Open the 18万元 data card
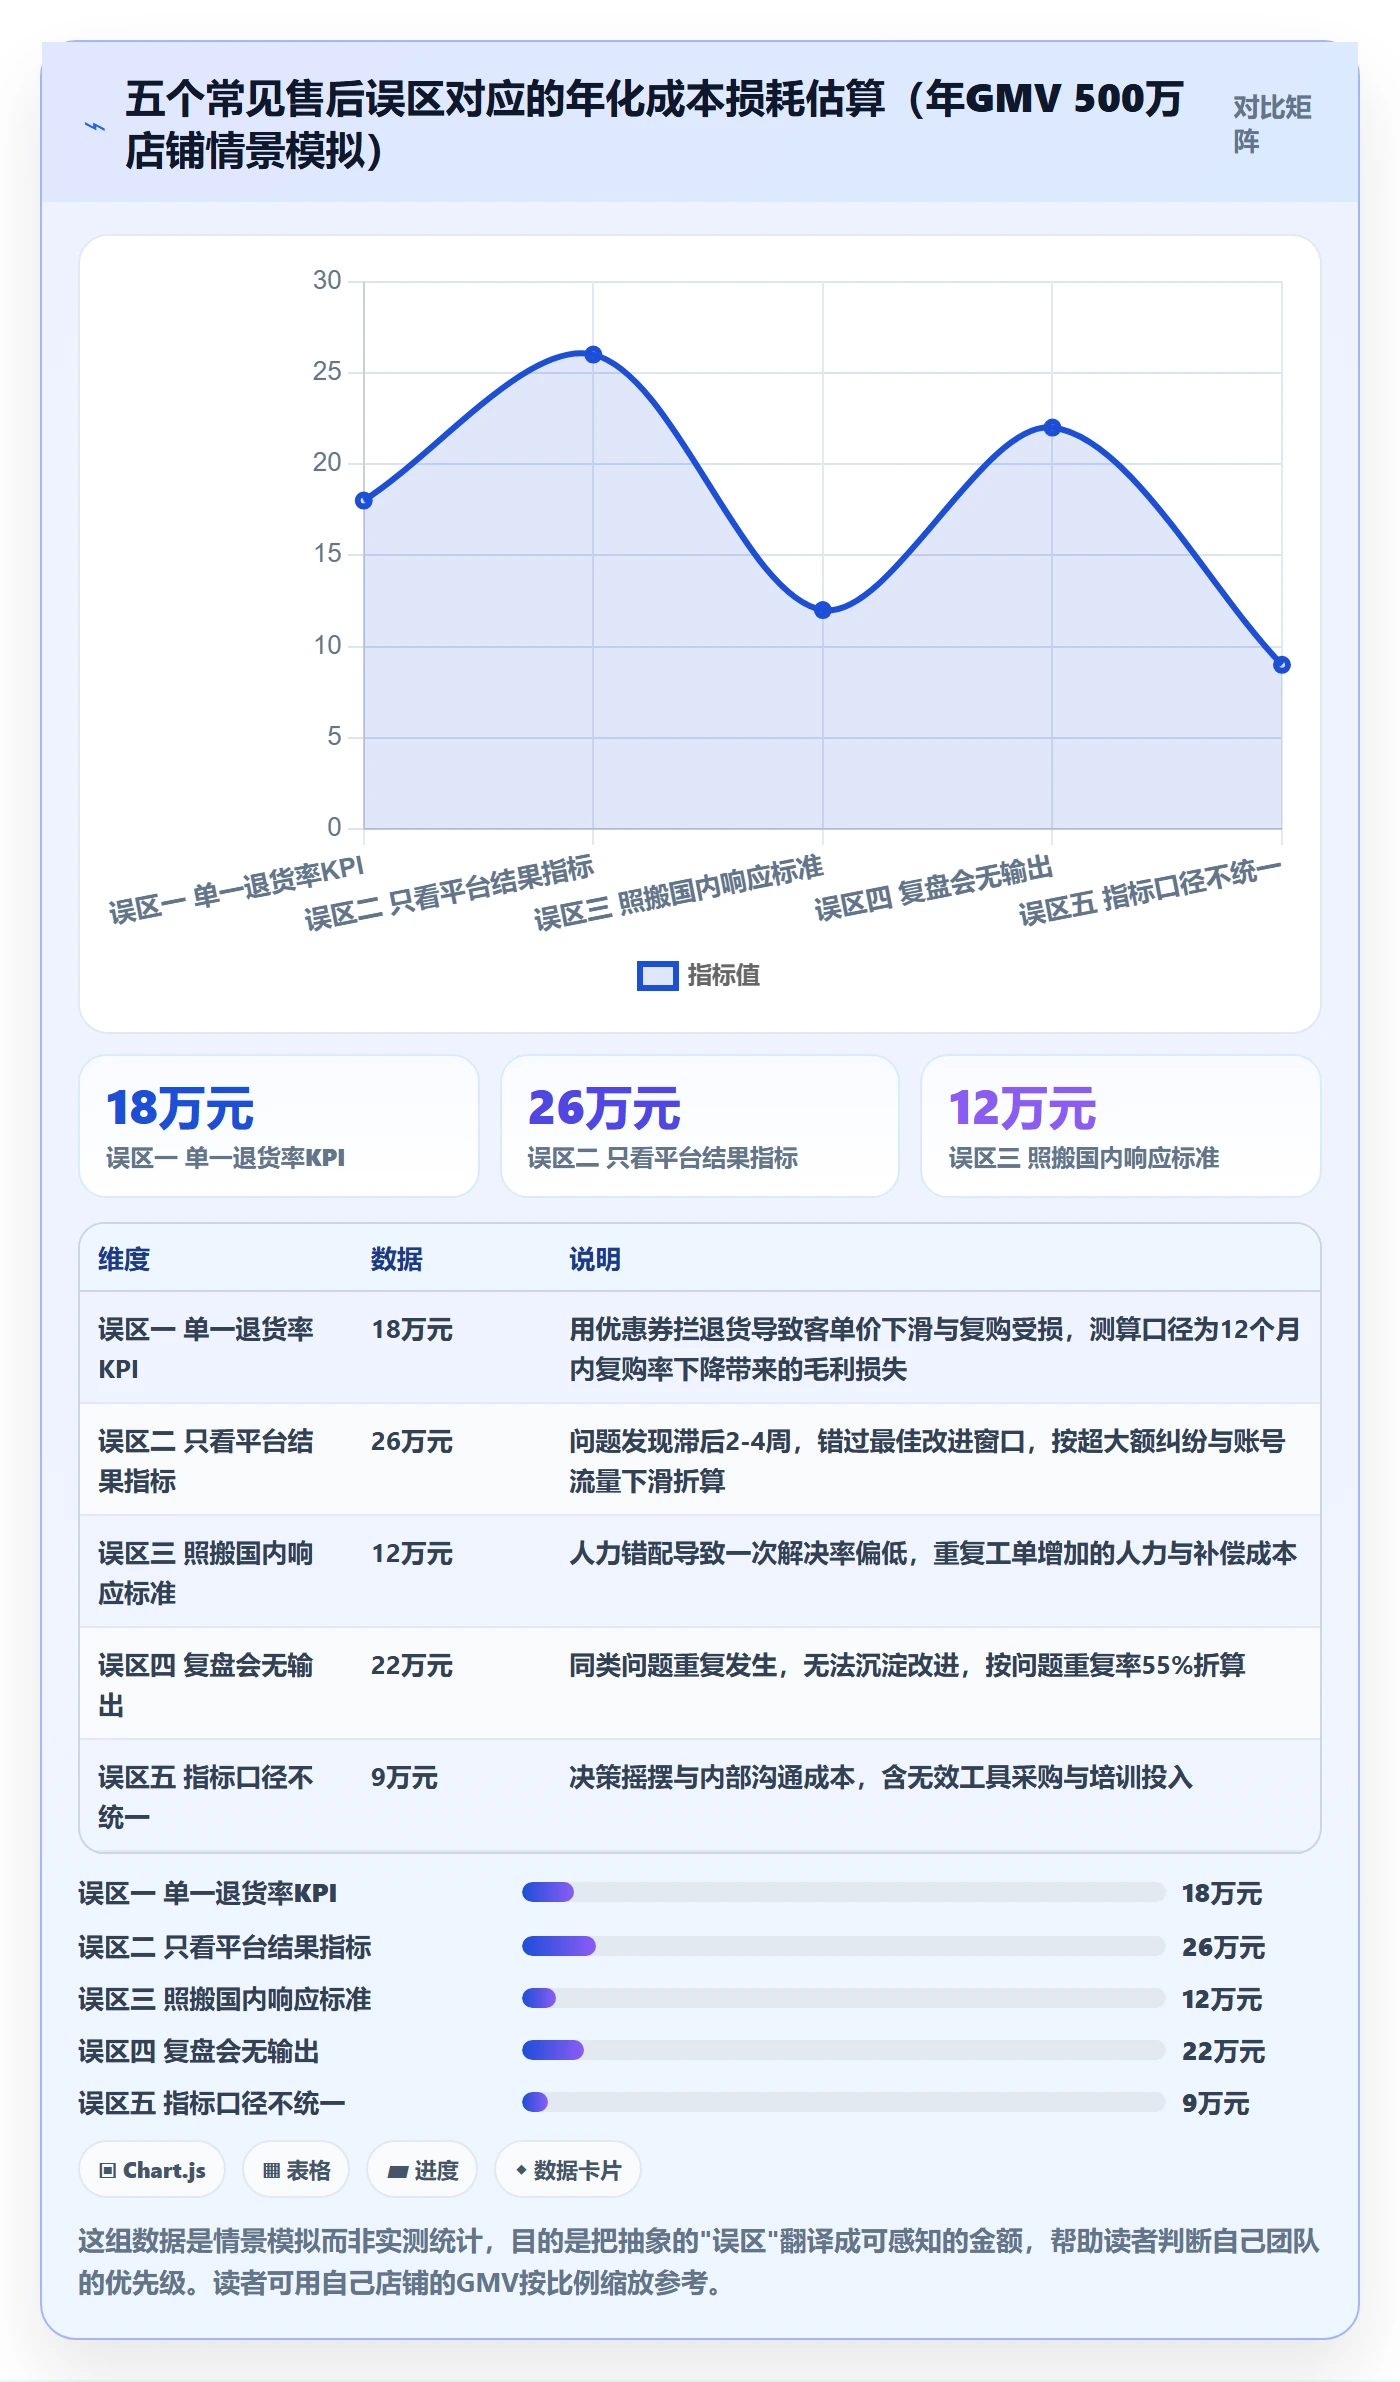Viewport: 1400px width, 2382px height. coord(279,1126)
